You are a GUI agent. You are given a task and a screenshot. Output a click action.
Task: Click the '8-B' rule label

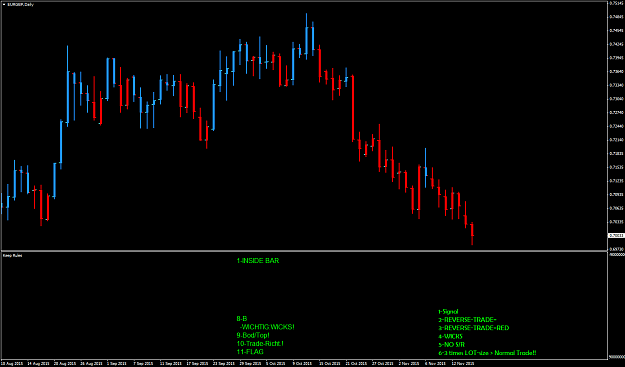pyautogui.click(x=242, y=319)
